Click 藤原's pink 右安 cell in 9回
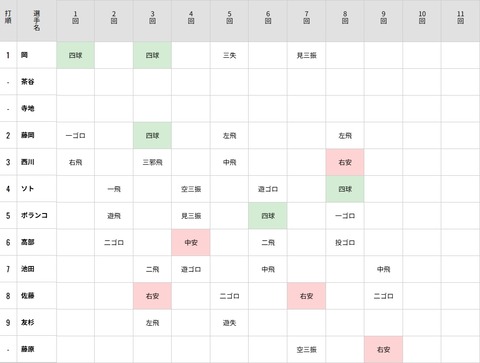This screenshot has height=363, width=480. click(x=383, y=349)
